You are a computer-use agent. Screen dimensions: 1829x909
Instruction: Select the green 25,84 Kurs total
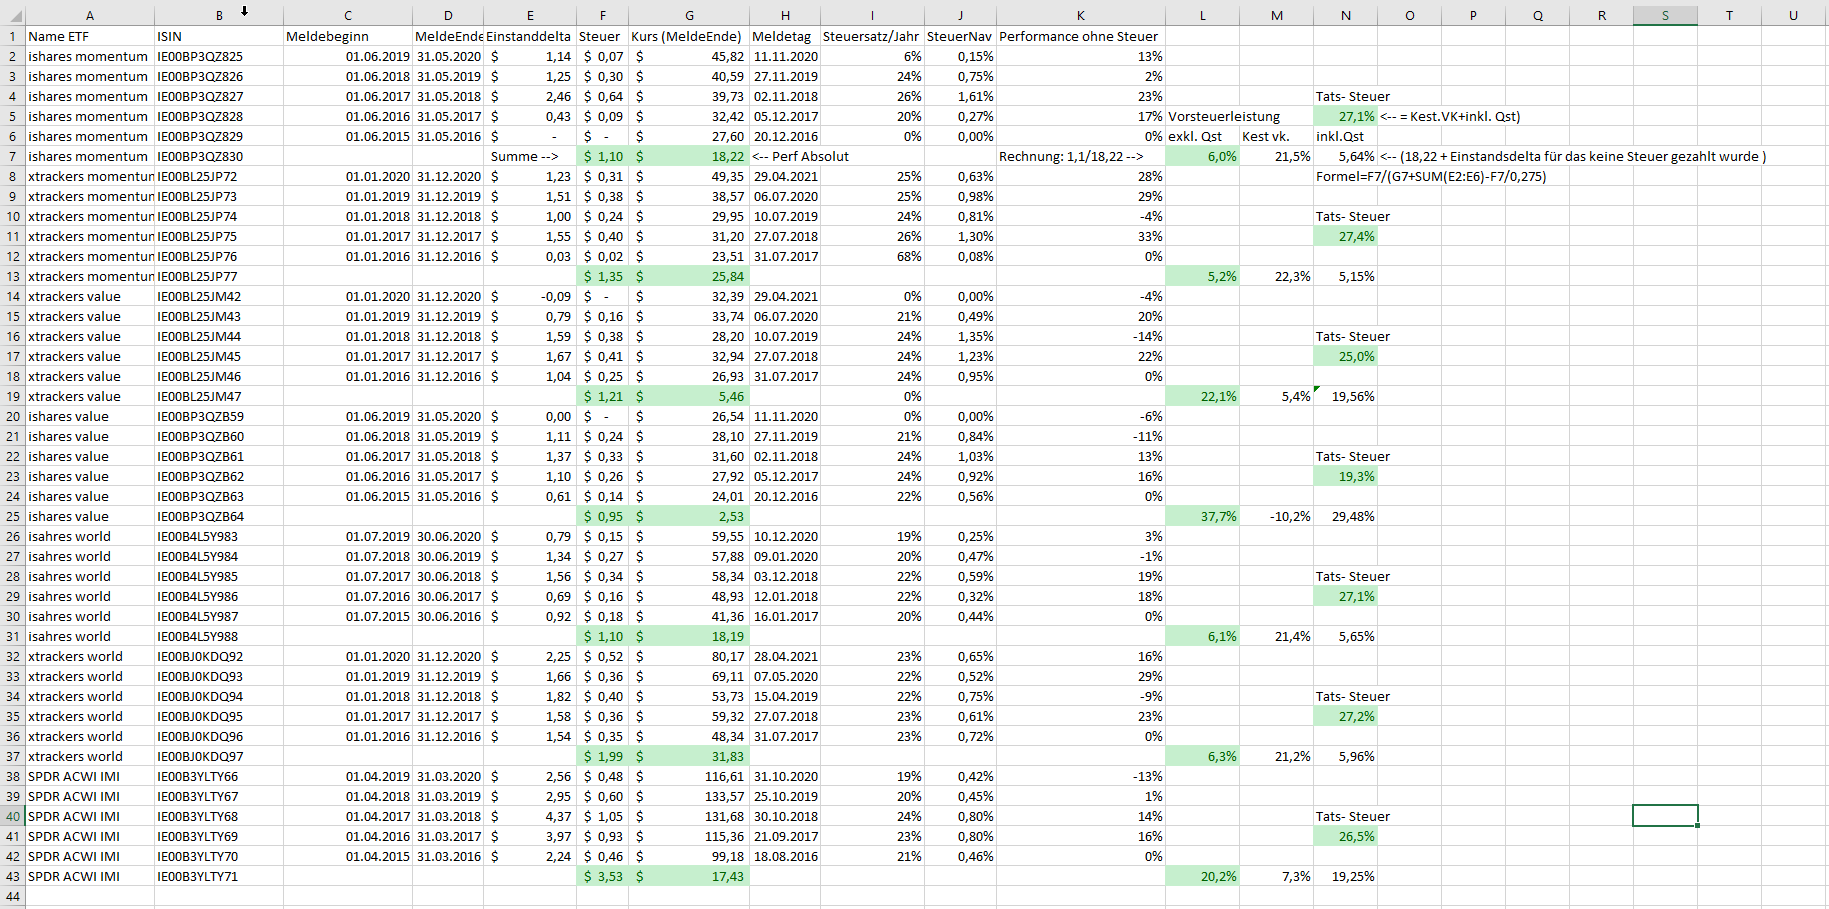(689, 276)
